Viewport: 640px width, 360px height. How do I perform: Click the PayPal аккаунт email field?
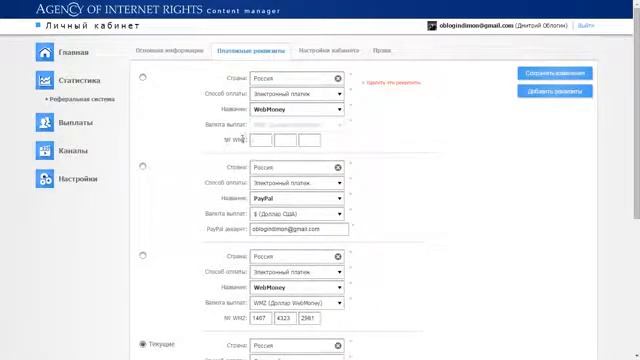(x=299, y=229)
